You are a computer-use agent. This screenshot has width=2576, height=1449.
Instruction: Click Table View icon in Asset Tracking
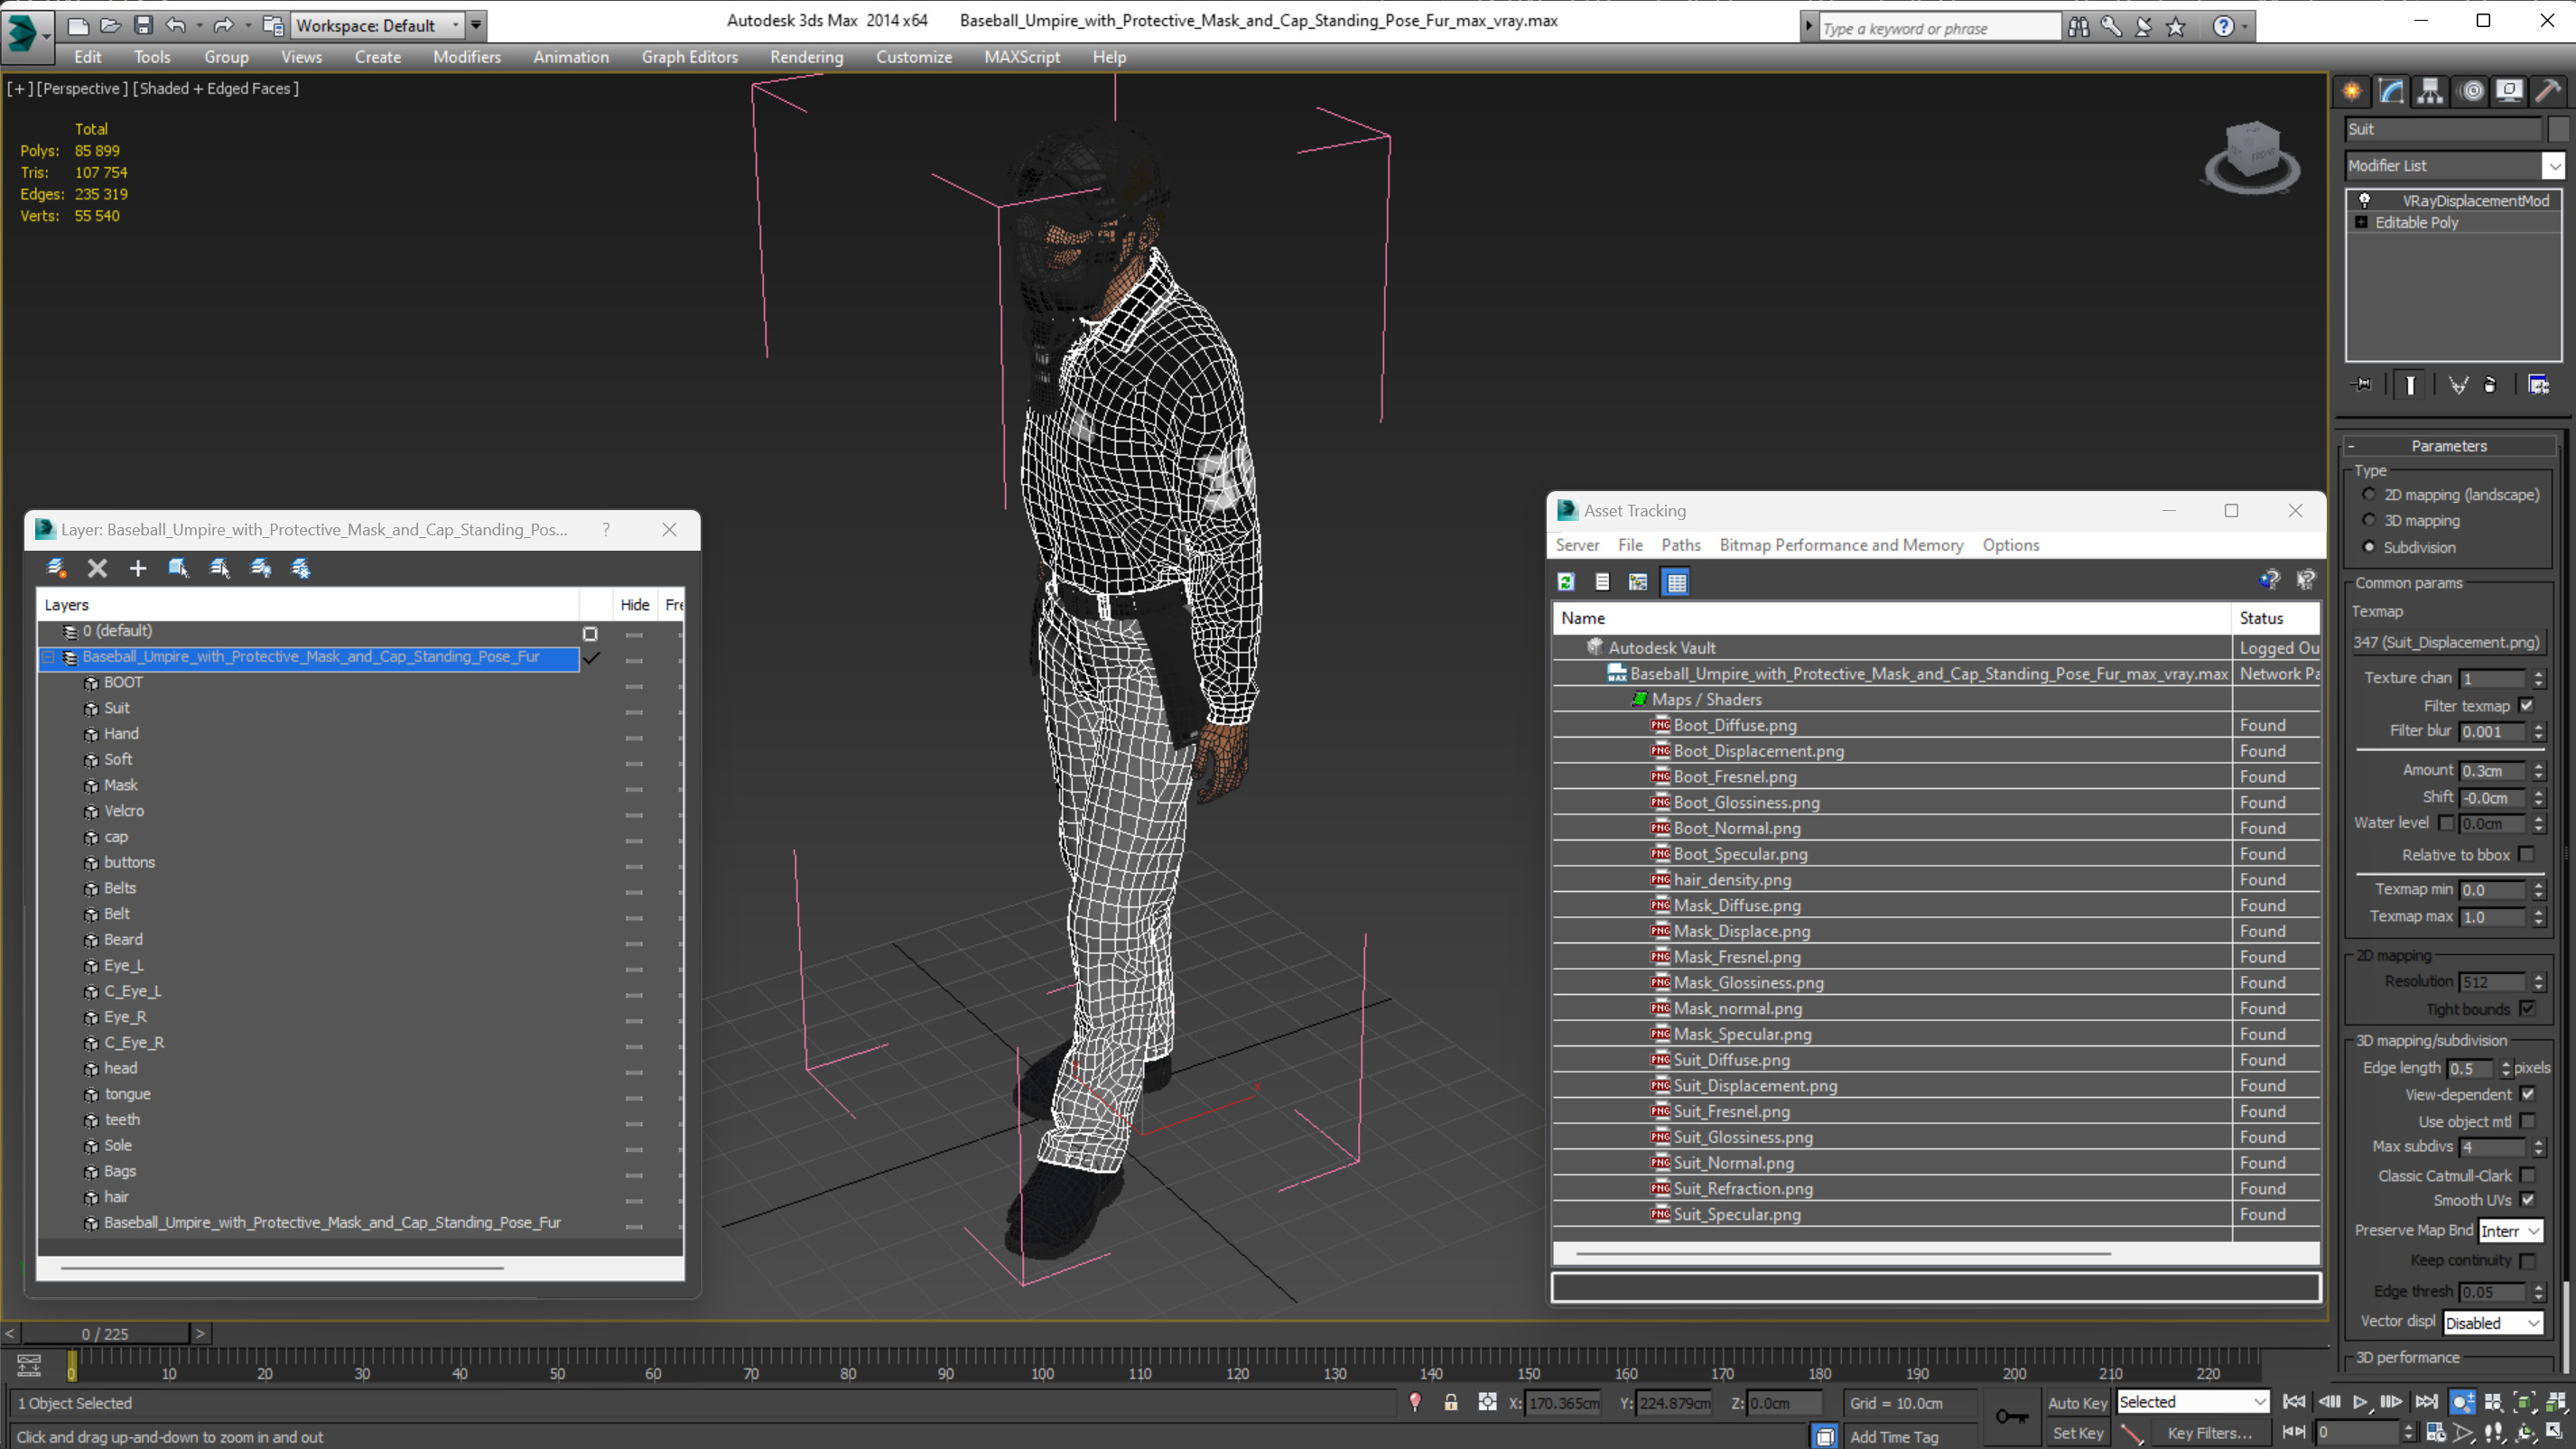[1677, 581]
